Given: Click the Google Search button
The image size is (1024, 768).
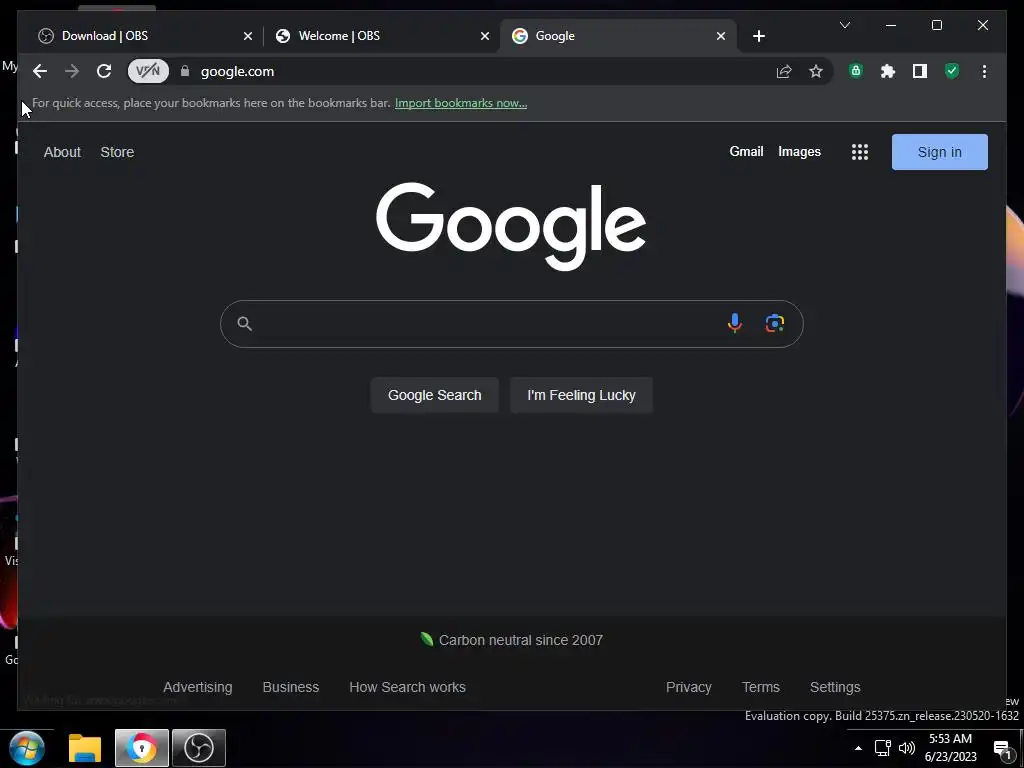Looking at the screenshot, I should coord(434,395).
